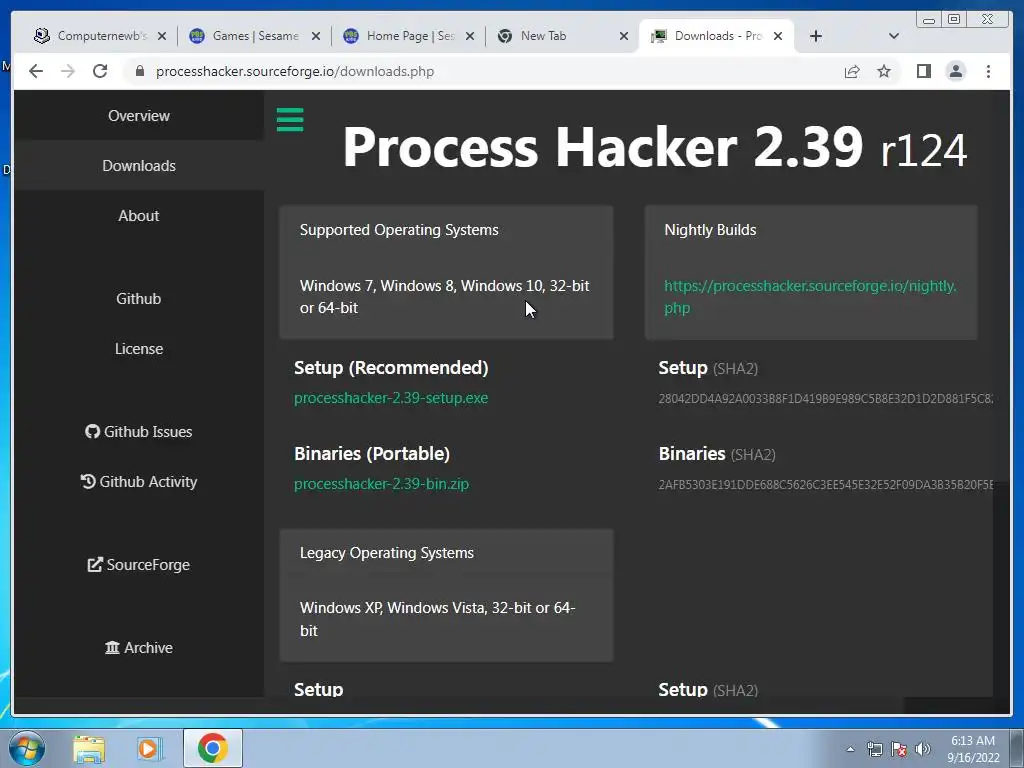Click the Process Hacker 2.39 heading

(x=654, y=148)
